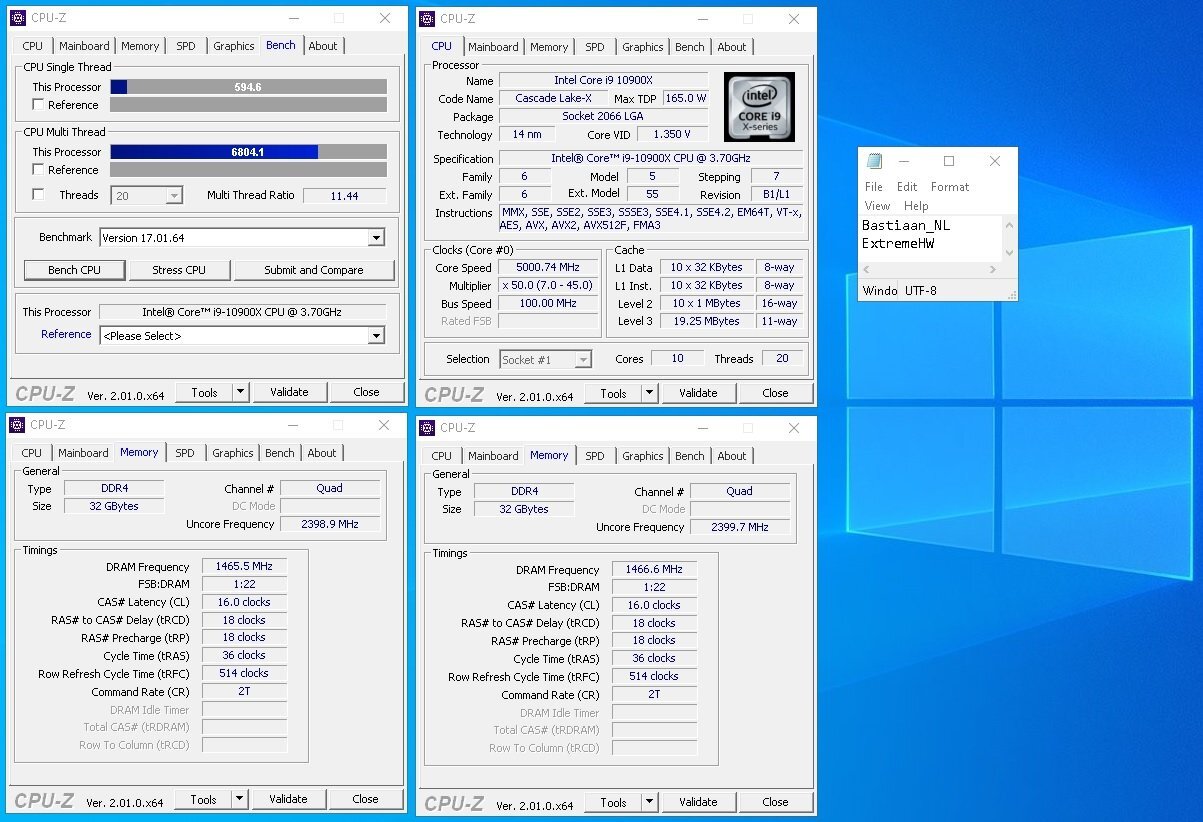This screenshot has height=822, width=1203.
Task: Expand Tools dropdown arrow in the processor info window
Action: 650,393
